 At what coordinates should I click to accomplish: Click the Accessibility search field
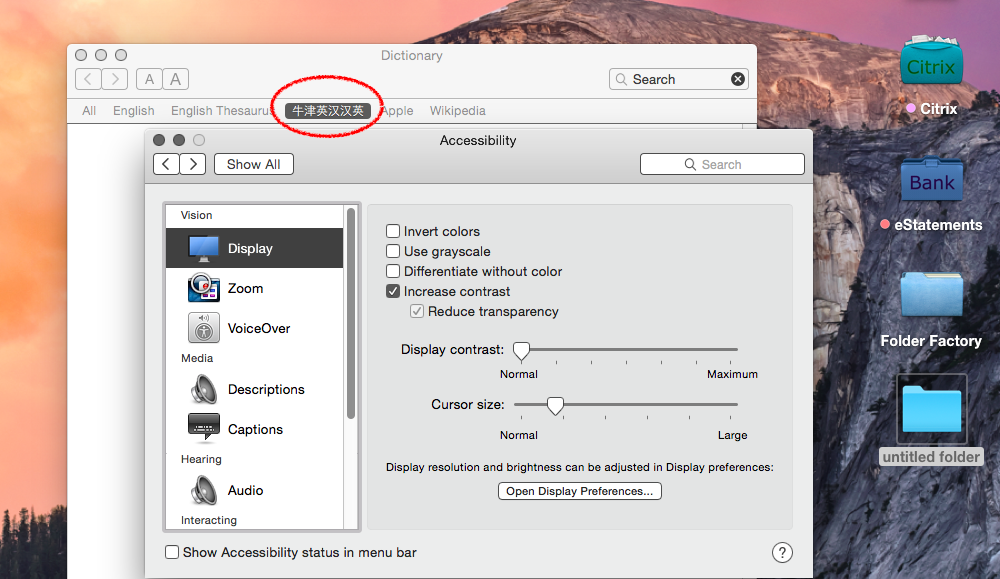722,164
